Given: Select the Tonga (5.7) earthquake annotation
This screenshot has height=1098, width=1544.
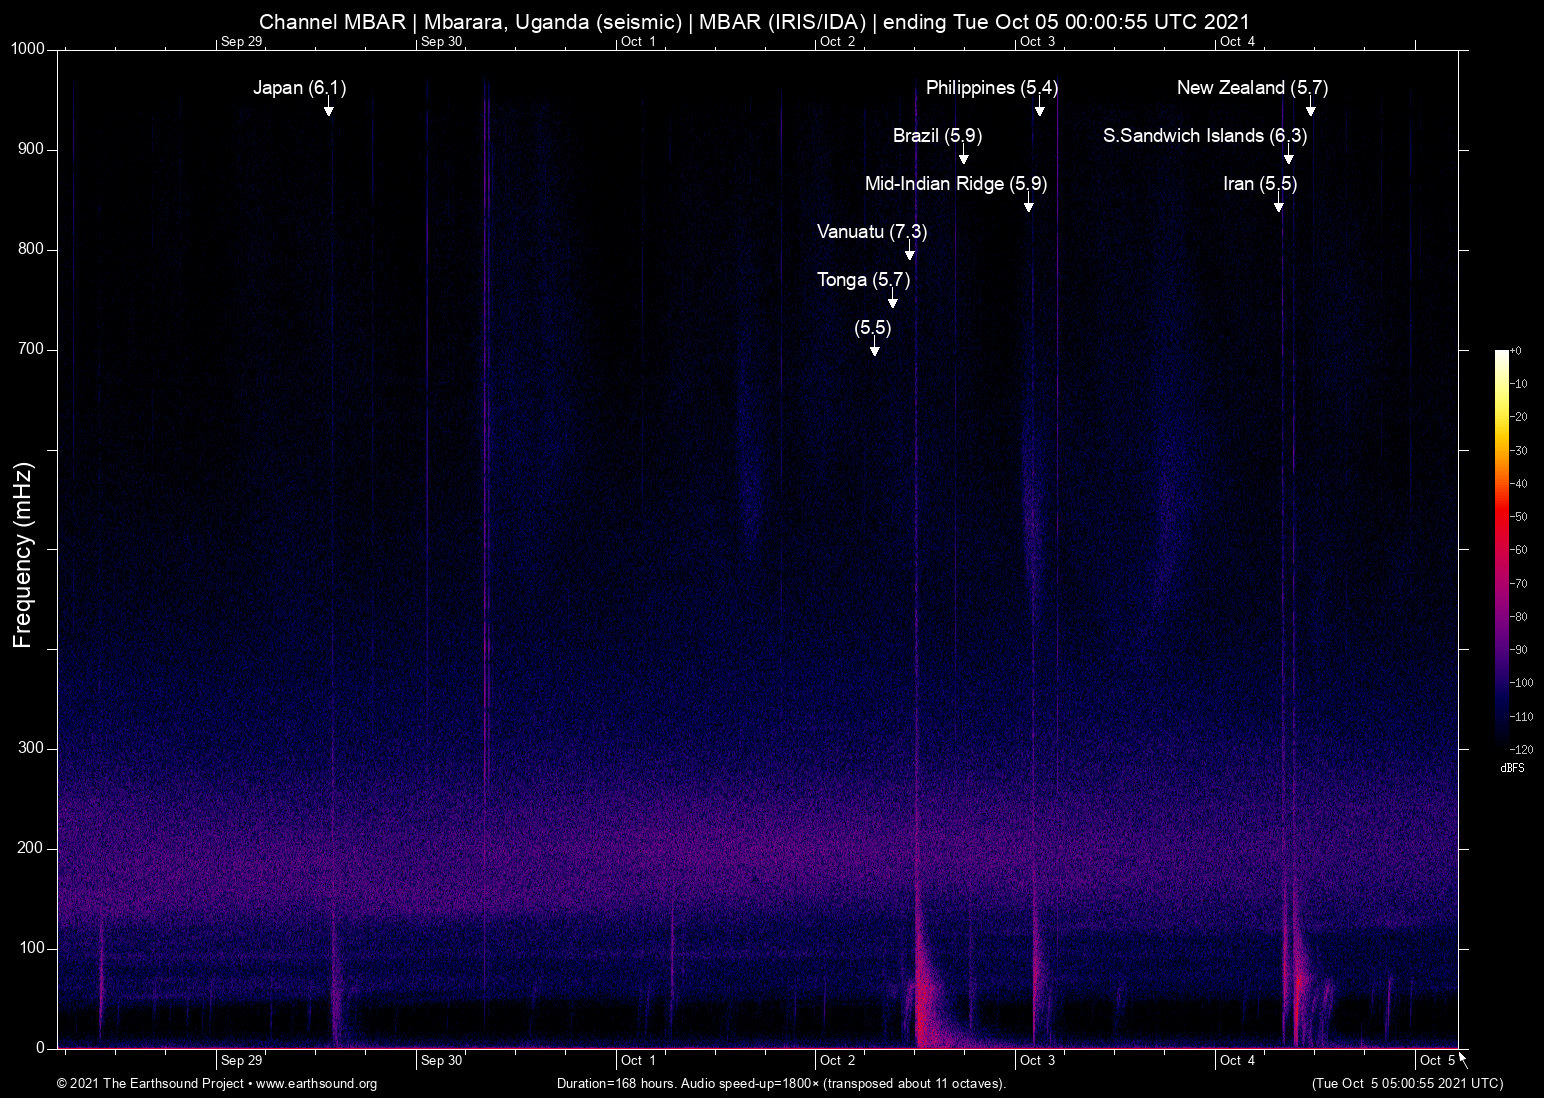Looking at the screenshot, I should point(863,280).
